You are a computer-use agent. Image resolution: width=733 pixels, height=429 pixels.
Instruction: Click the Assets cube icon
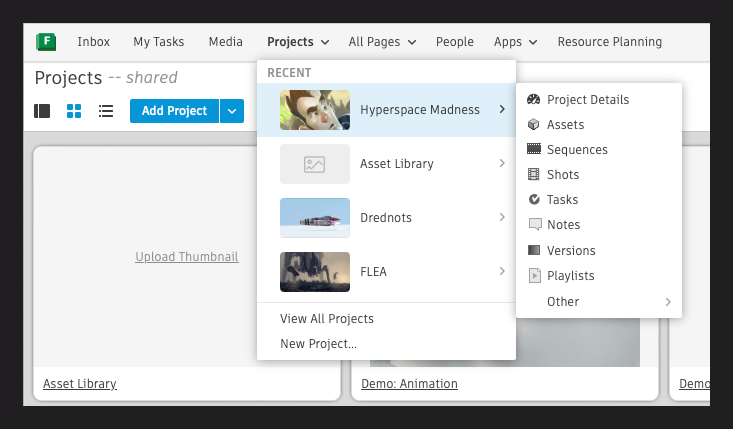(x=534, y=125)
